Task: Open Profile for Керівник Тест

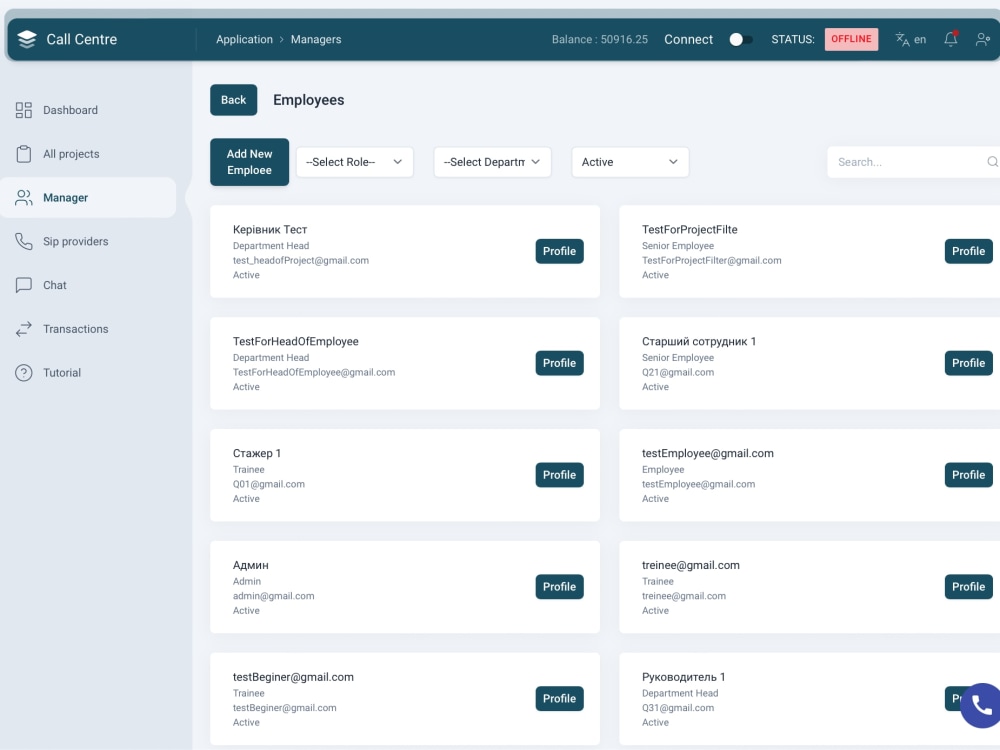Action: (x=559, y=251)
